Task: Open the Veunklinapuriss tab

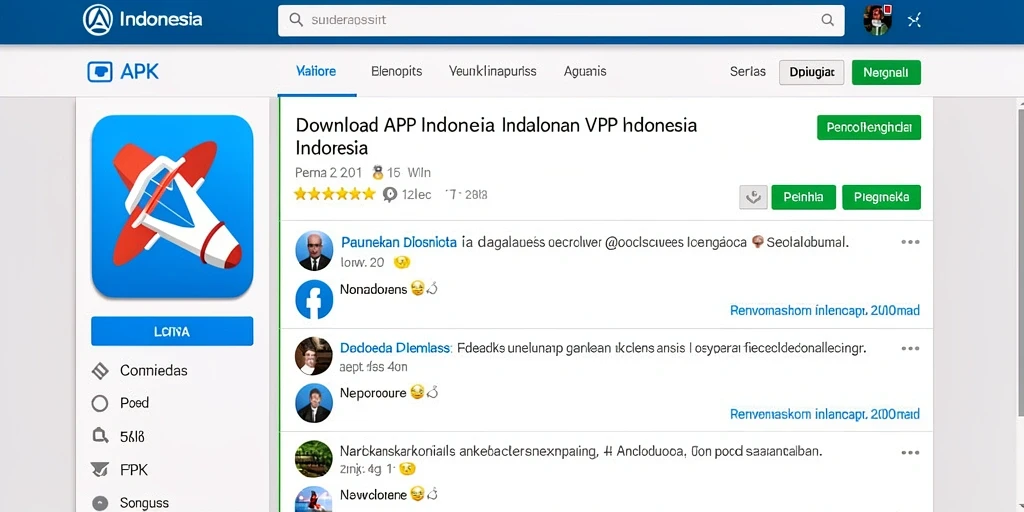Action: click(492, 71)
